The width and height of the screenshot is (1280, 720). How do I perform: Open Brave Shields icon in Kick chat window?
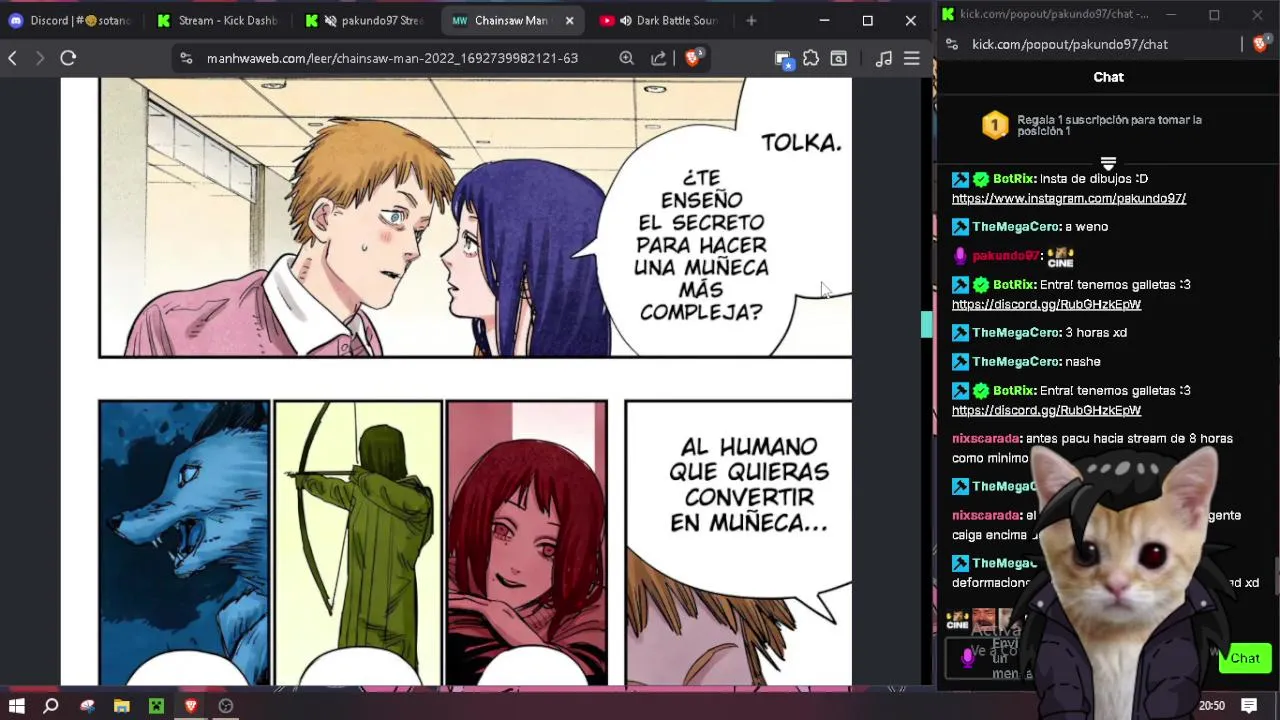1260,44
